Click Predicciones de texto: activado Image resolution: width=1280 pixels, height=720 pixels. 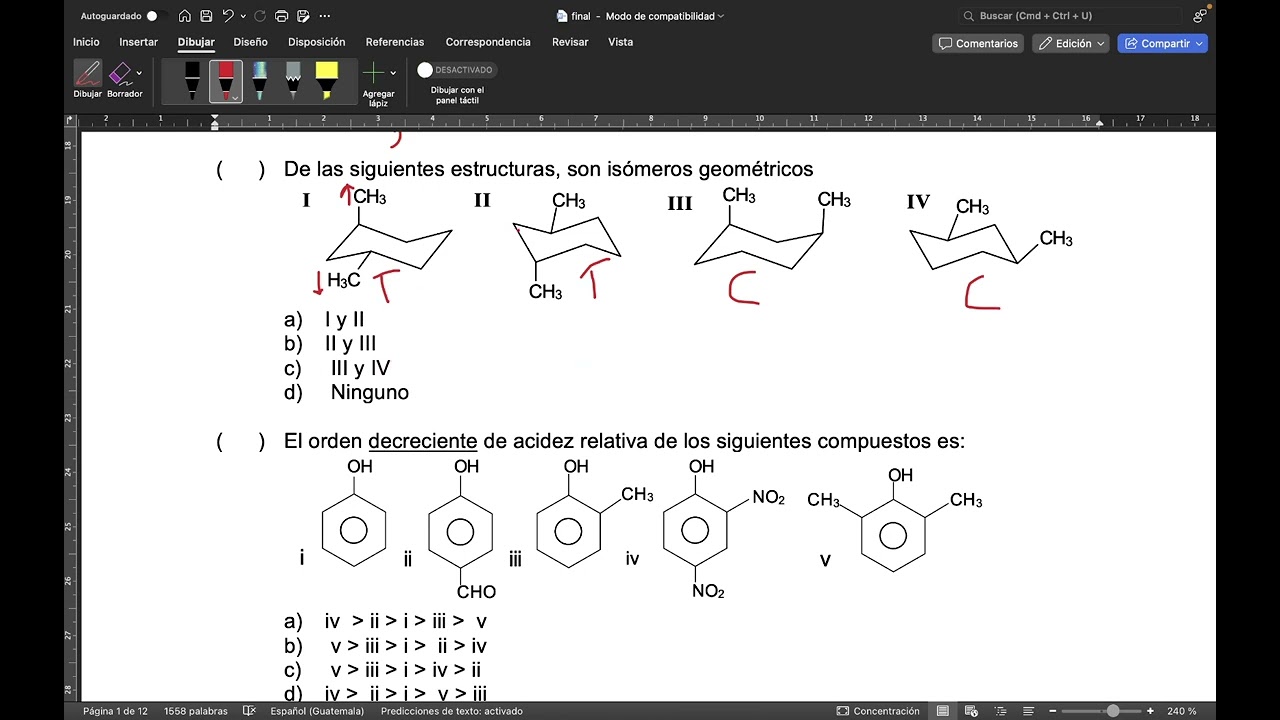pyautogui.click(x=451, y=711)
